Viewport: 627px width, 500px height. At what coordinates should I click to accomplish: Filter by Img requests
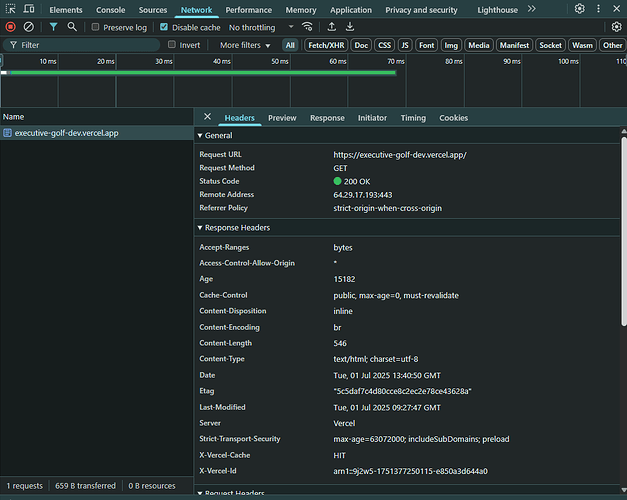[451, 45]
